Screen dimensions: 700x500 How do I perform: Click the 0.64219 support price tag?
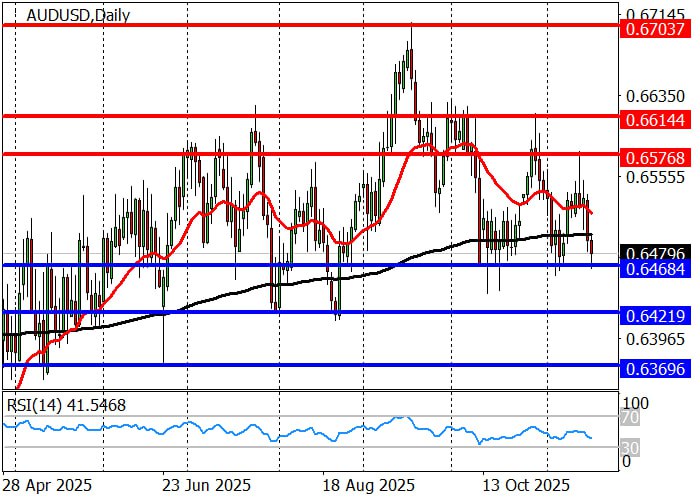654,315
